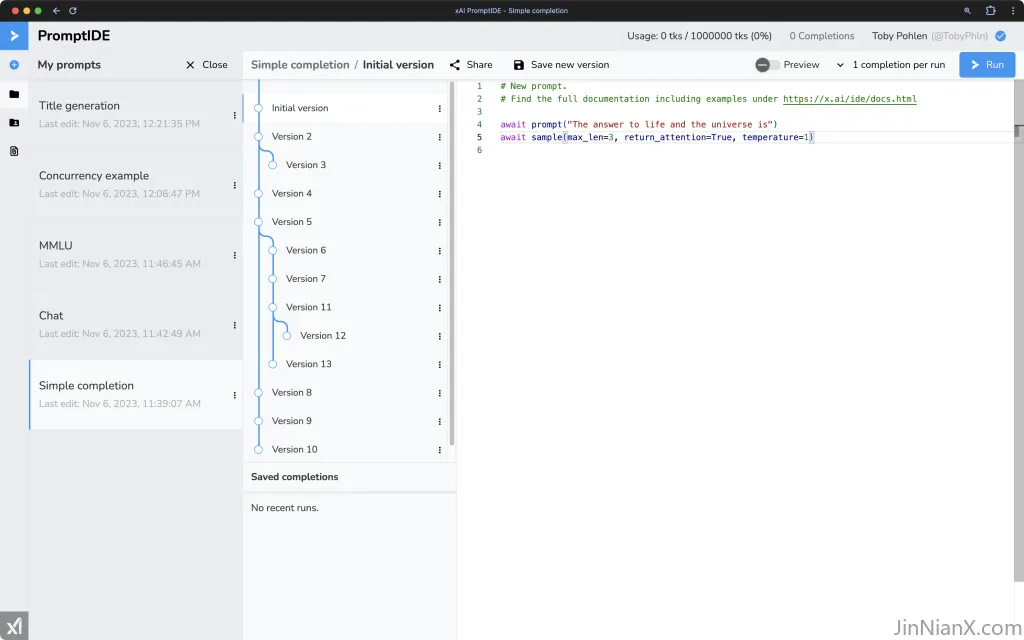
Task: Open three-dot menu for Initial version
Action: tap(440, 108)
